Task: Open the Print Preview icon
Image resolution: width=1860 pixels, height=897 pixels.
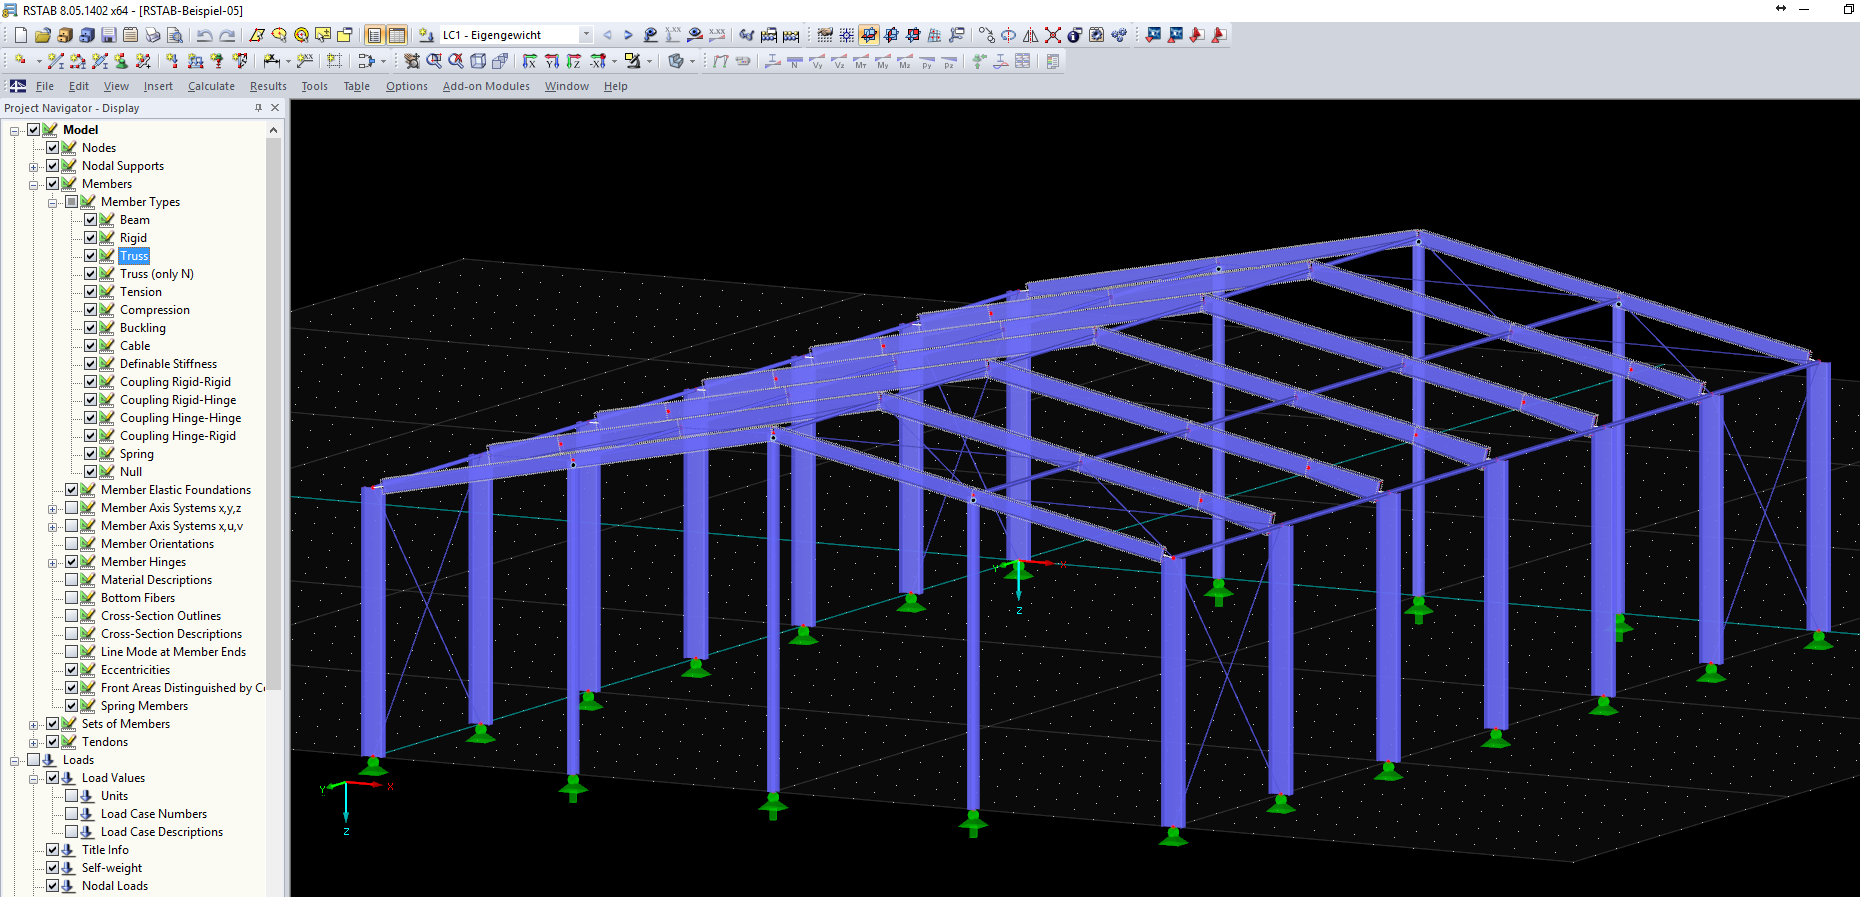Action: (x=175, y=35)
